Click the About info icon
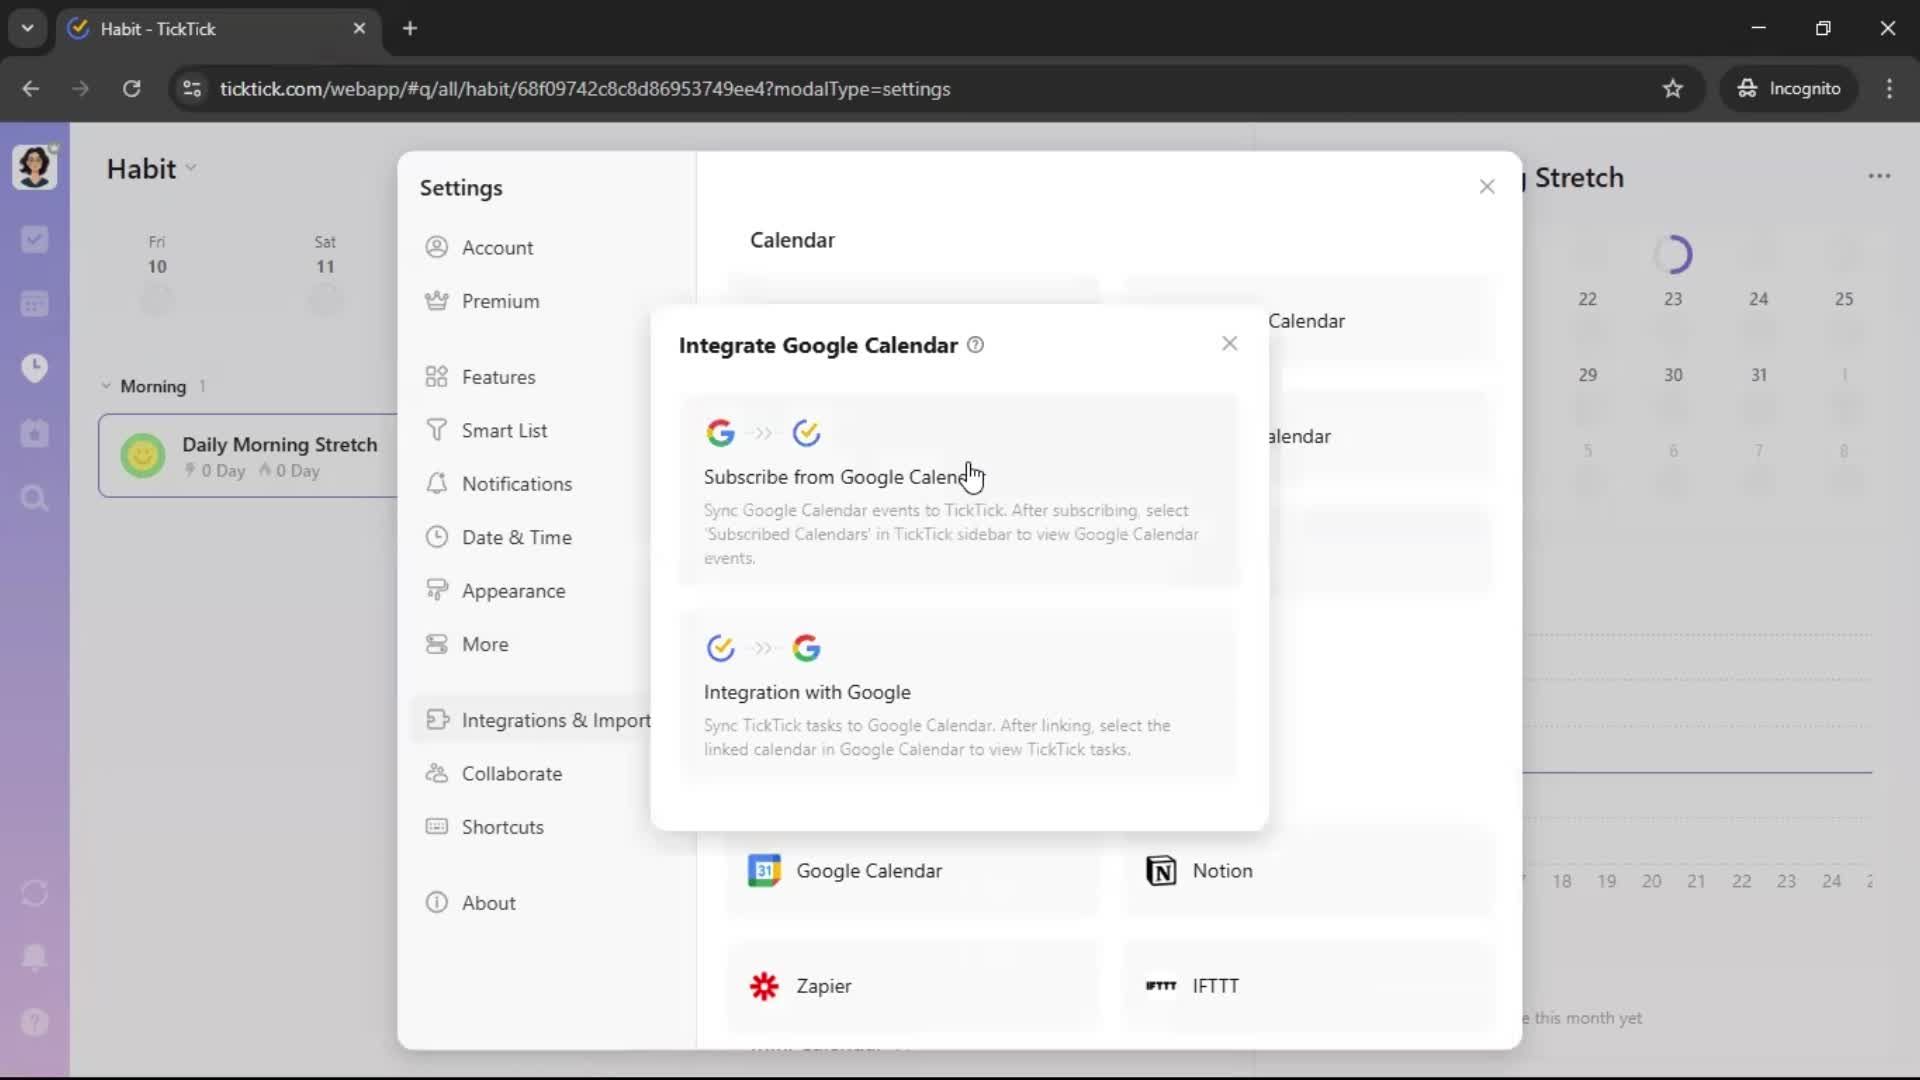The height and width of the screenshot is (1080, 1920). coord(437,902)
